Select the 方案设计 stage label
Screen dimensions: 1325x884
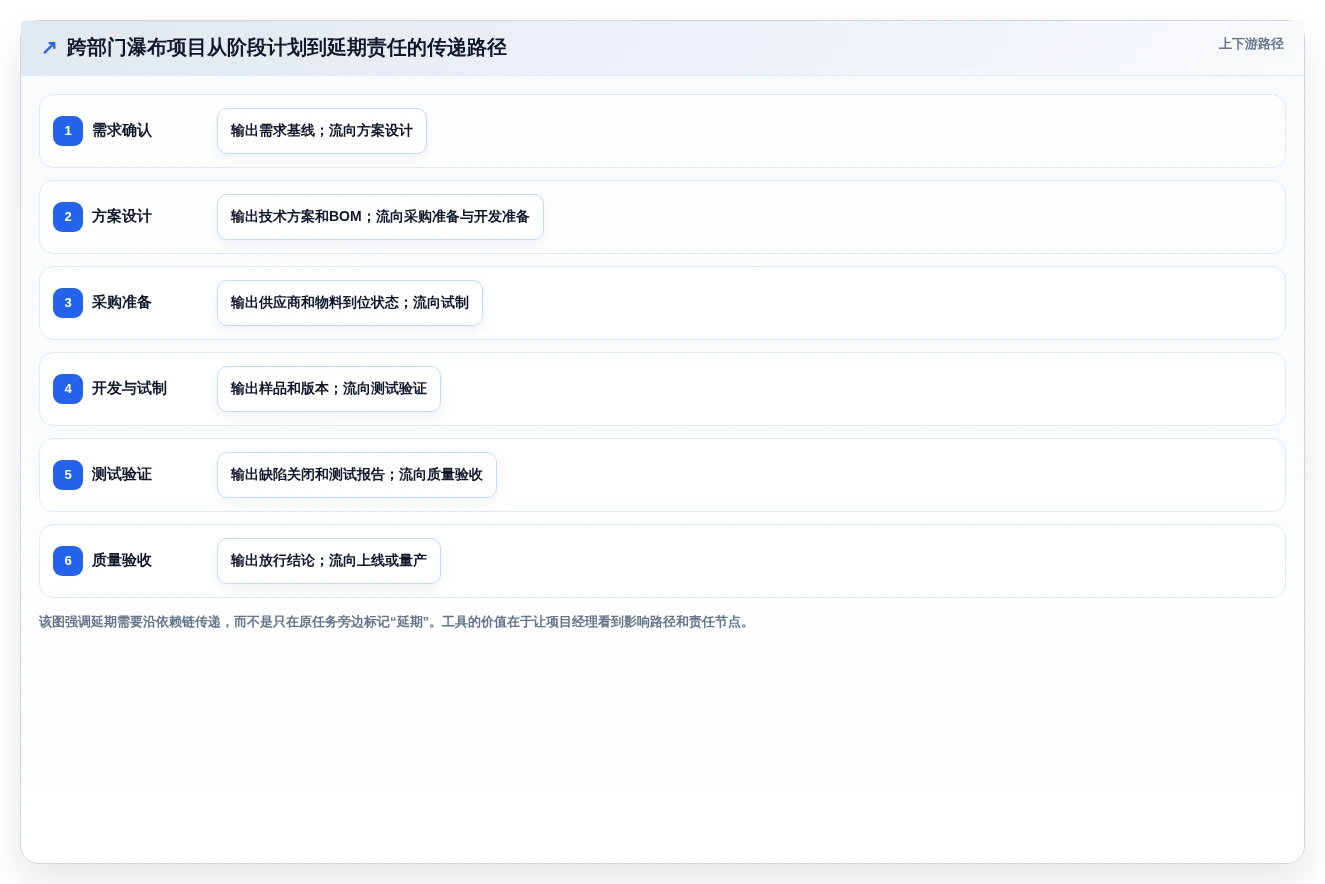(x=122, y=217)
